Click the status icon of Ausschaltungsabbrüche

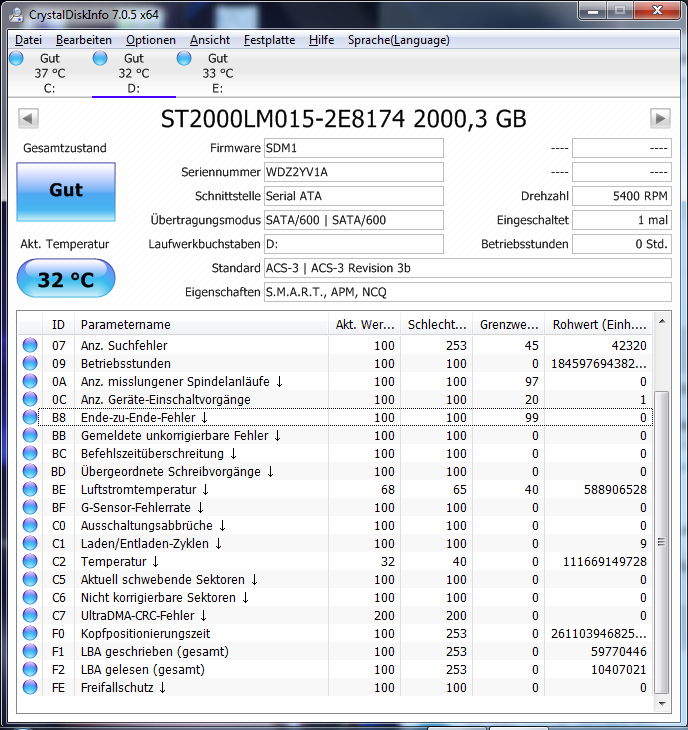tap(30, 525)
